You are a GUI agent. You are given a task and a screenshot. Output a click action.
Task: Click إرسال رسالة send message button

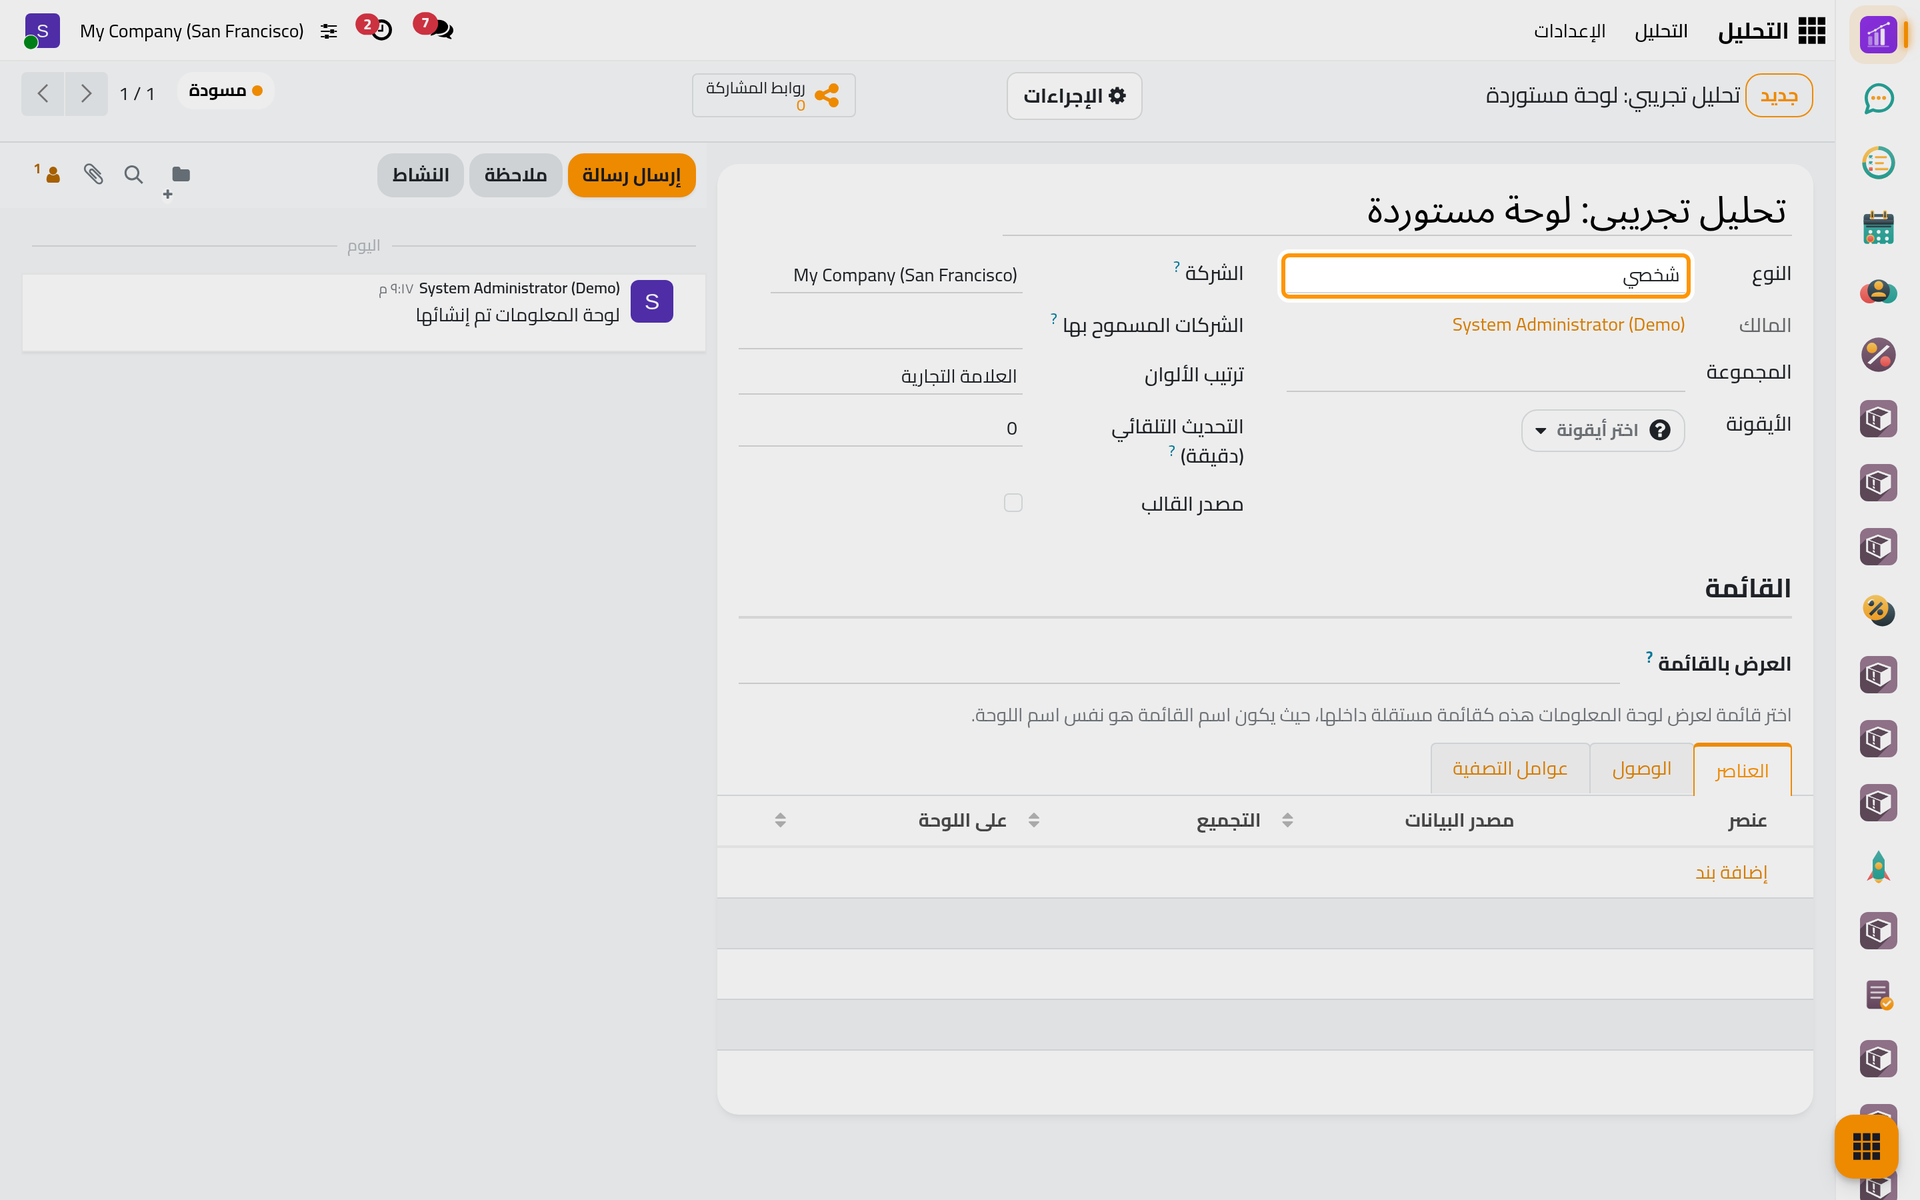click(632, 175)
